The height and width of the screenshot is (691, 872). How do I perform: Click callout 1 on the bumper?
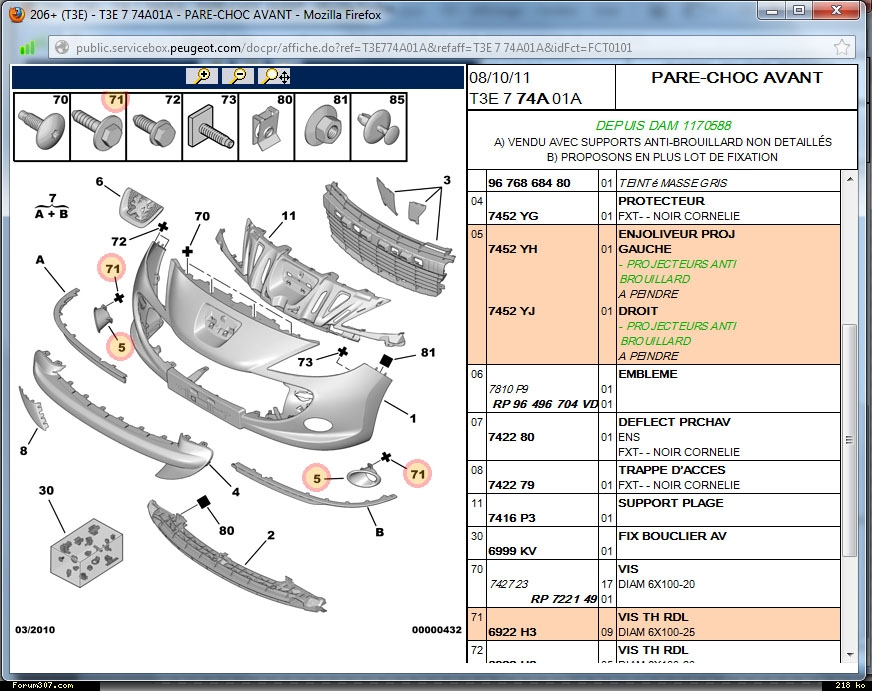(413, 418)
